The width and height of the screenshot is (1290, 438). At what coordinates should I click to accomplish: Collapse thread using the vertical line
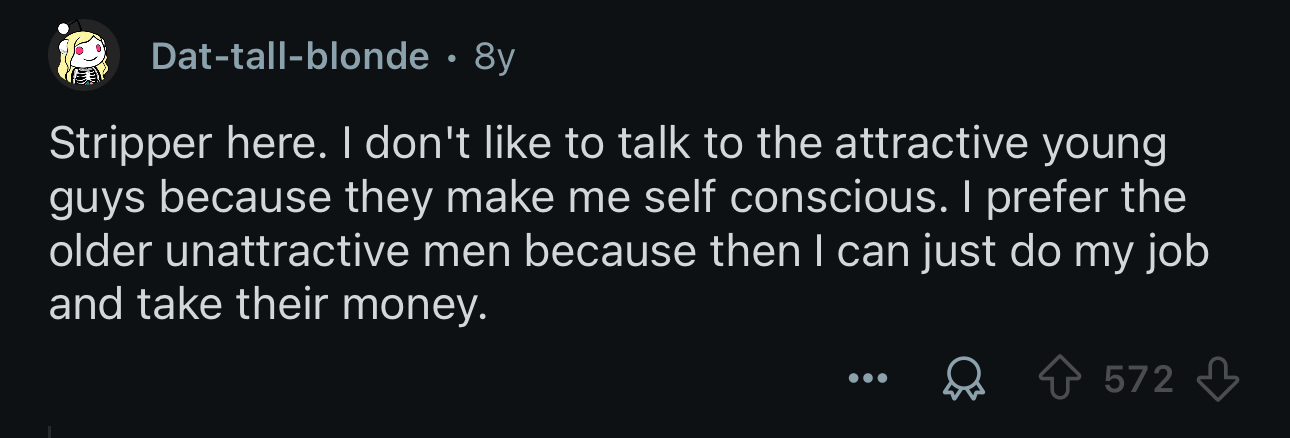49,431
